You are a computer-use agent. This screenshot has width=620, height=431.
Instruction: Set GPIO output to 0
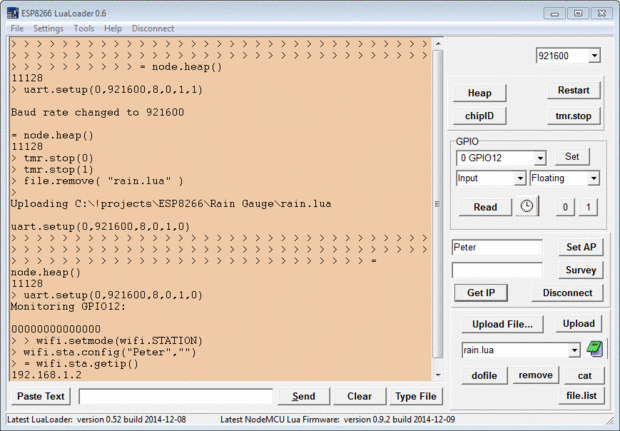click(565, 207)
